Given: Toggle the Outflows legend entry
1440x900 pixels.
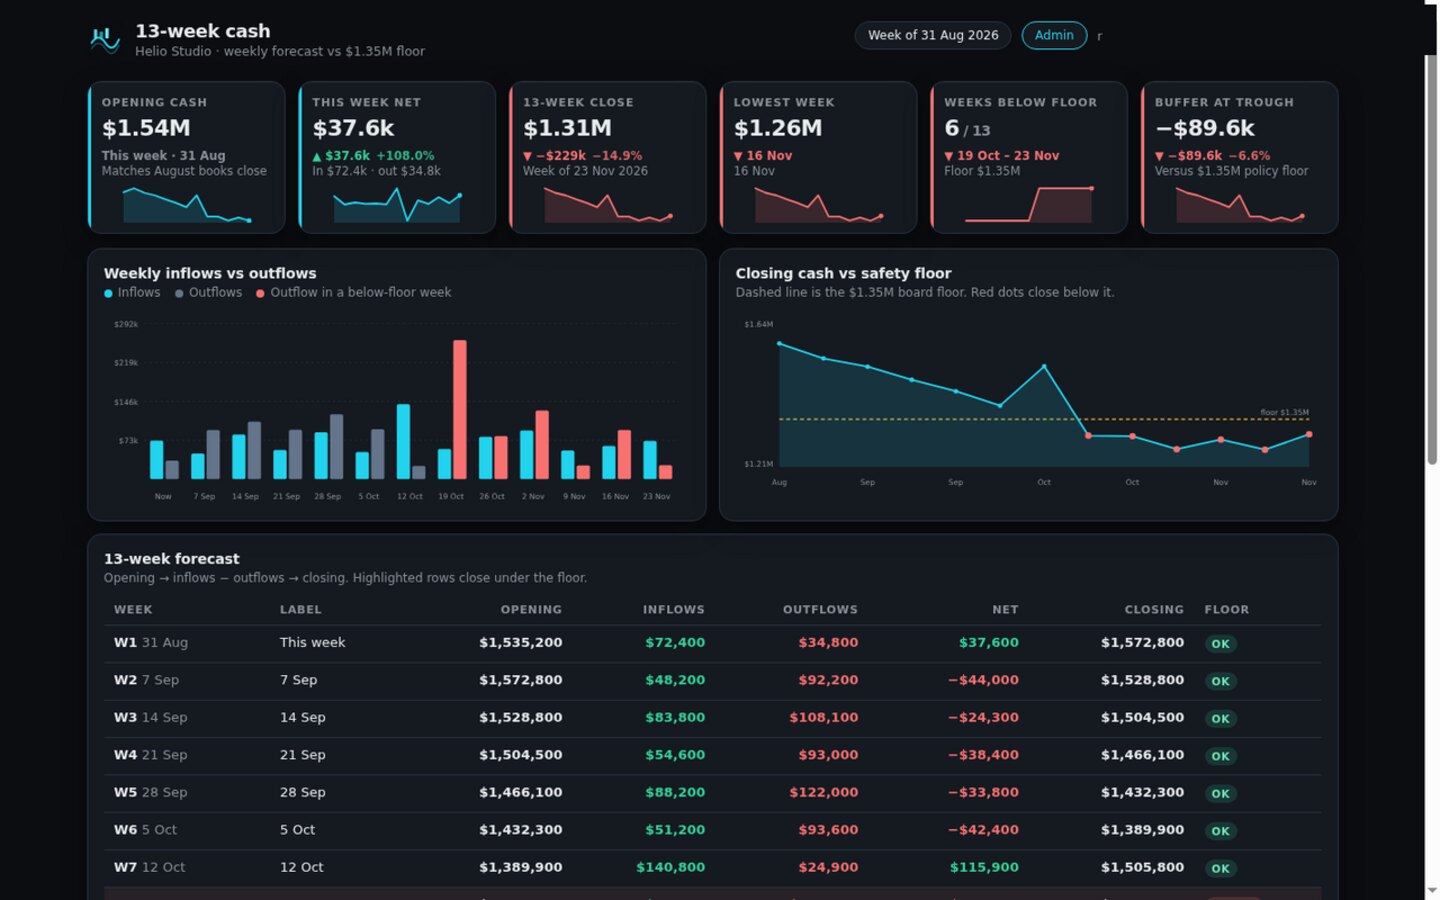Looking at the screenshot, I should click(209, 293).
